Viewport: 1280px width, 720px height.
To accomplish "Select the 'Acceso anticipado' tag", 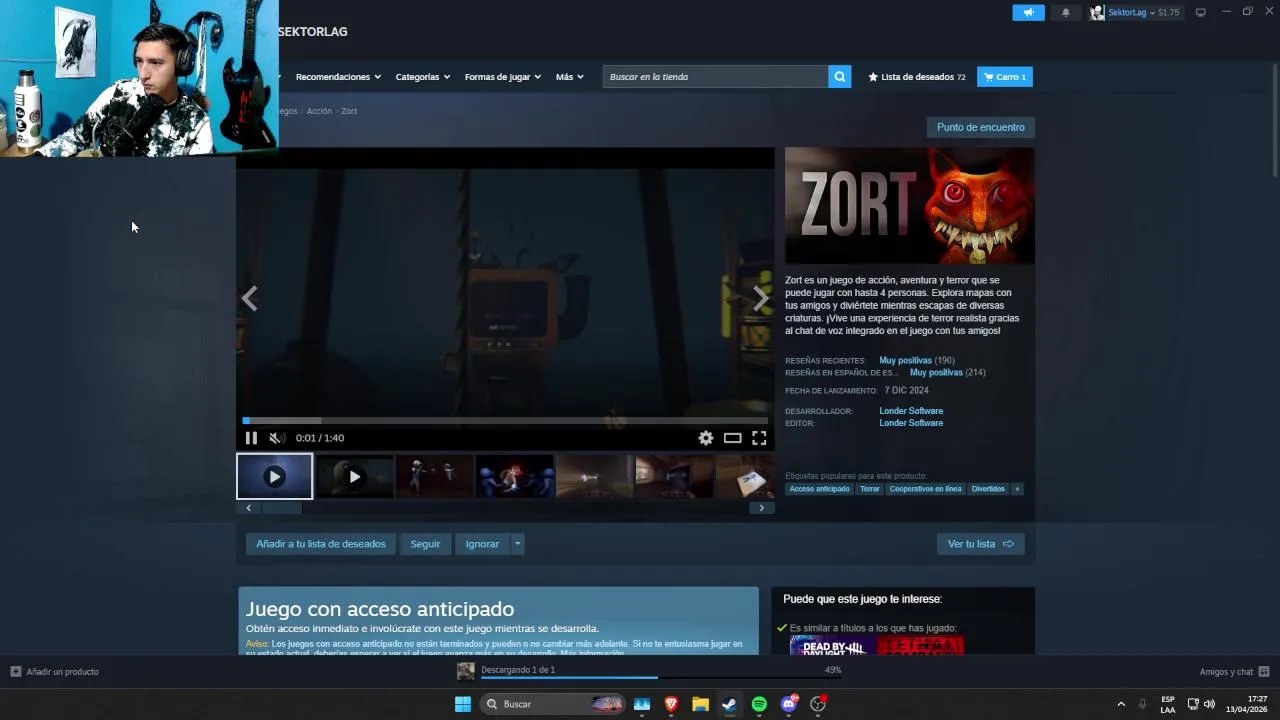I will 819,489.
